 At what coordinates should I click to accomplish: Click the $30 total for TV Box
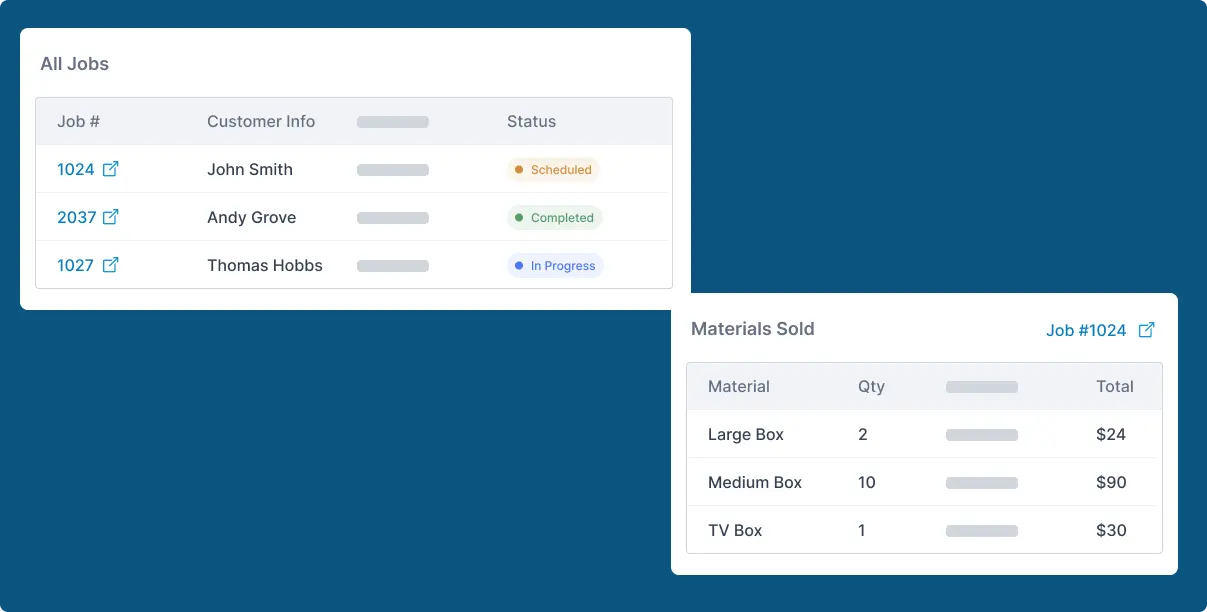[1111, 531]
